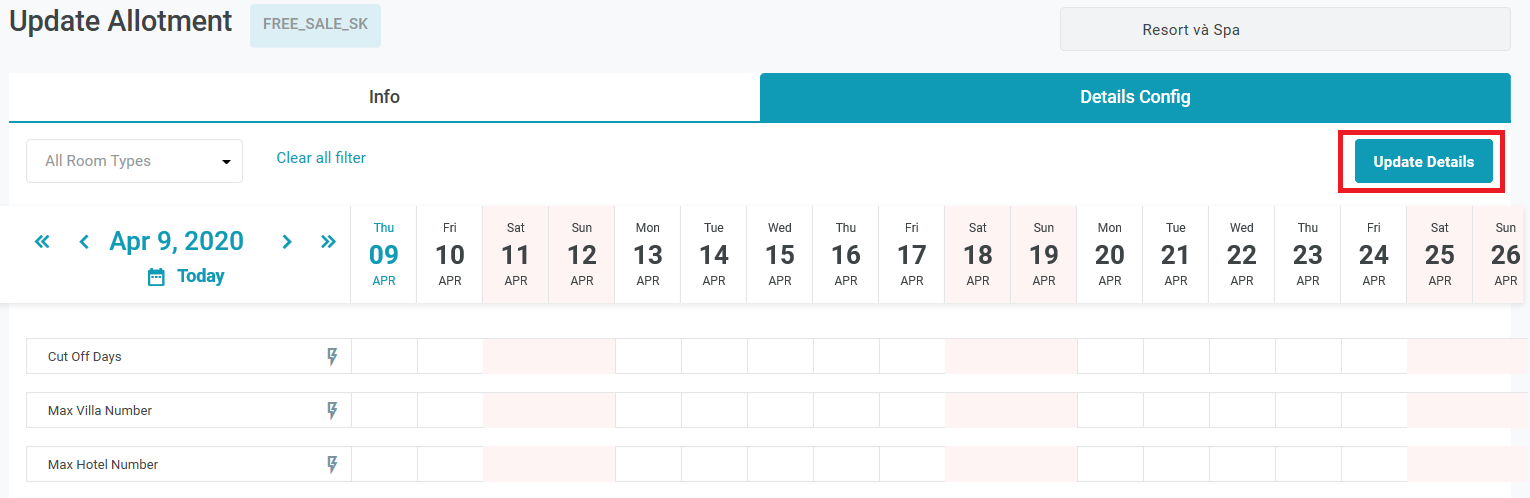This screenshot has height=498, width=1530.
Task: Click the lightning bolt icon for Max Villa Number
Action: point(333,411)
